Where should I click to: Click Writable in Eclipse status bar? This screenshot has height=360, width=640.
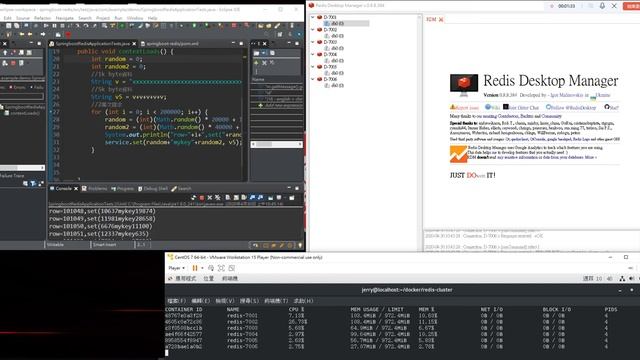(x=55, y=245)
